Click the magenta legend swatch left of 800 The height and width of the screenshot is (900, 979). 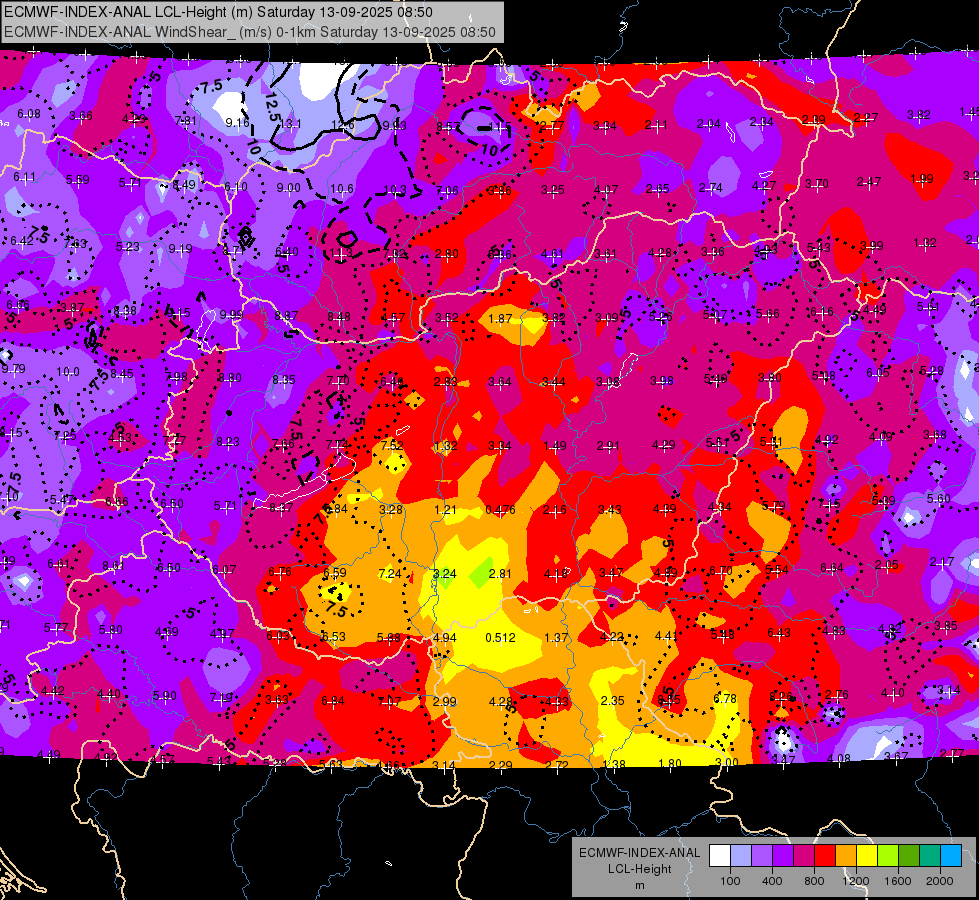[x=804, y=856]
